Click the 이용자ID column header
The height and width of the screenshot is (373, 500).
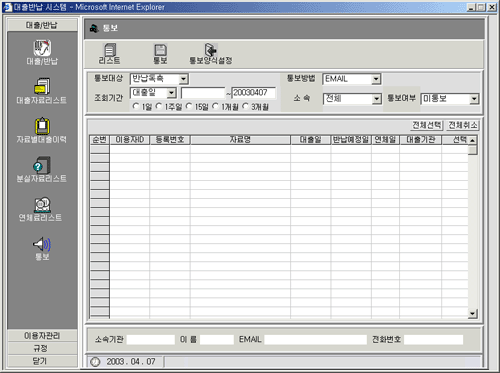[x=130, y=140]
